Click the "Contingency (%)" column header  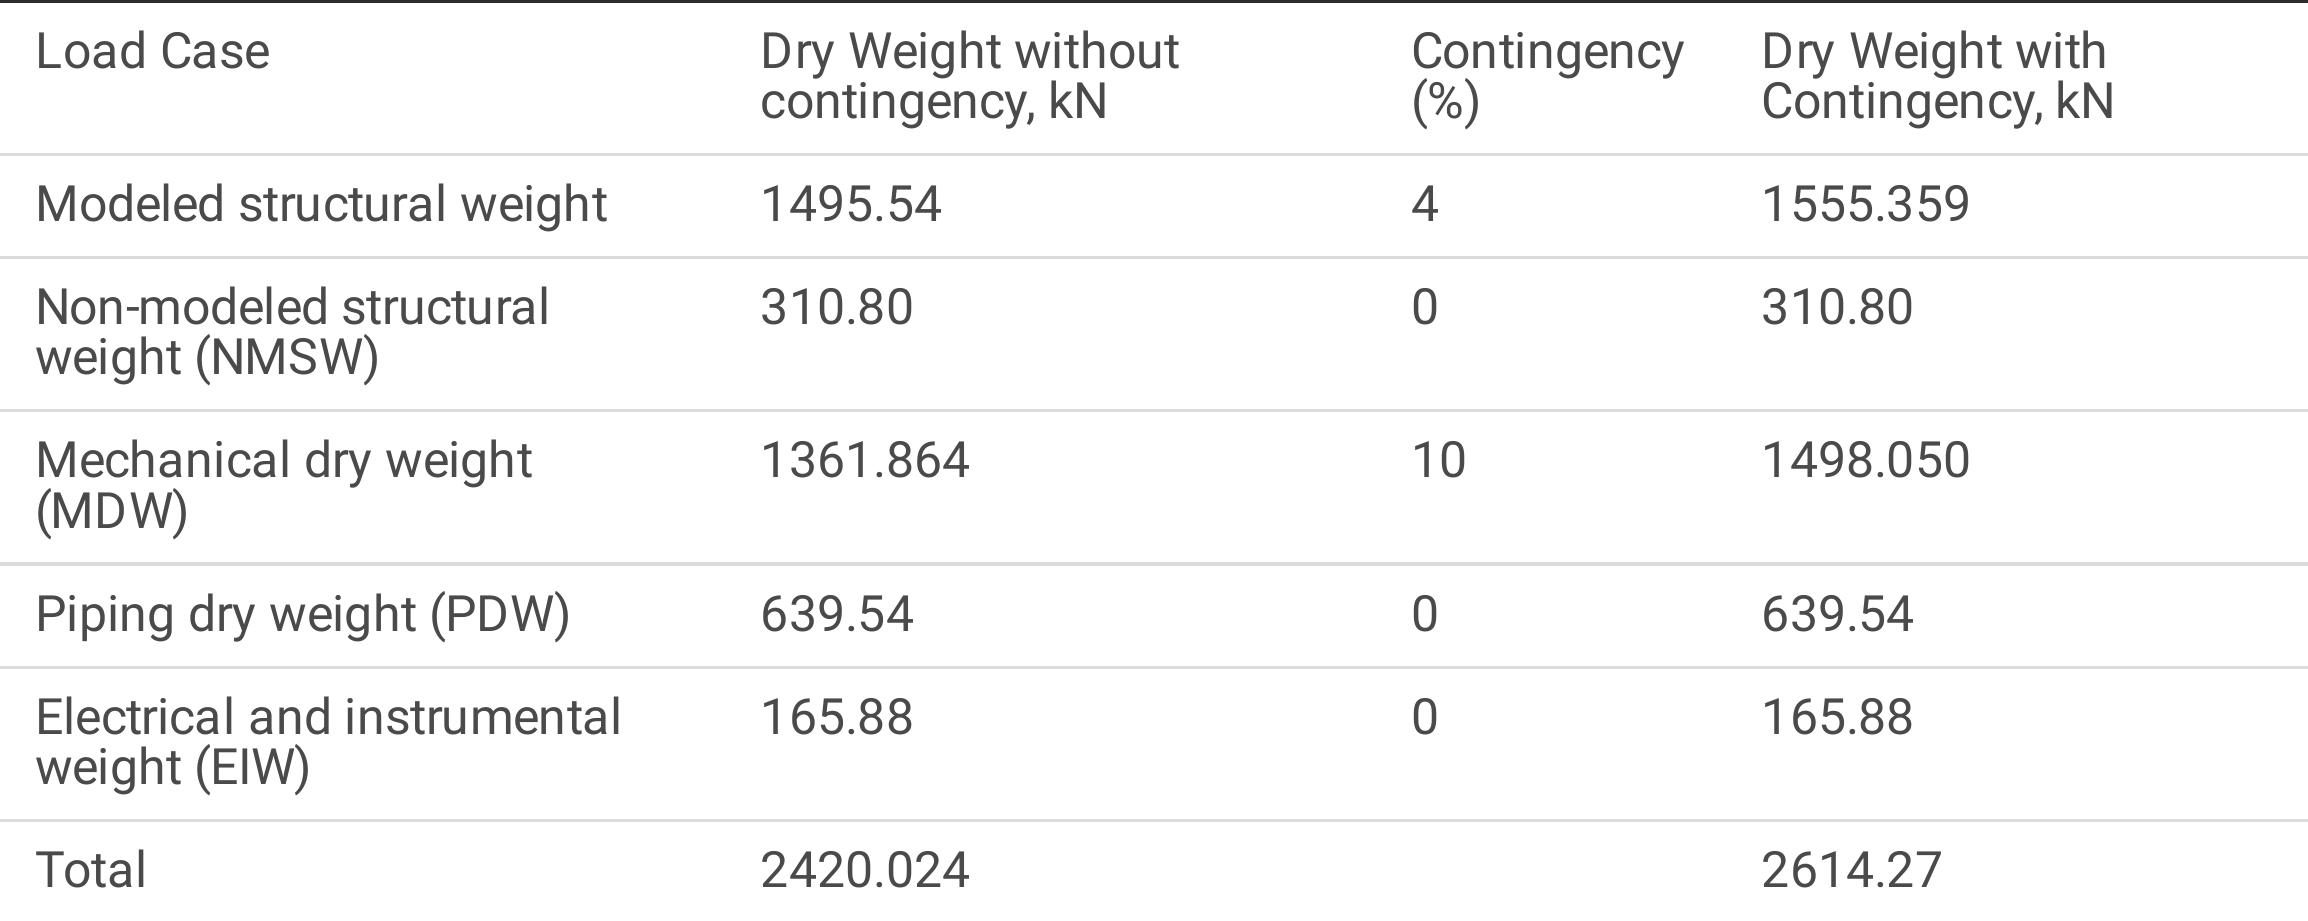pyautogui.click(x=1546, y=77)
